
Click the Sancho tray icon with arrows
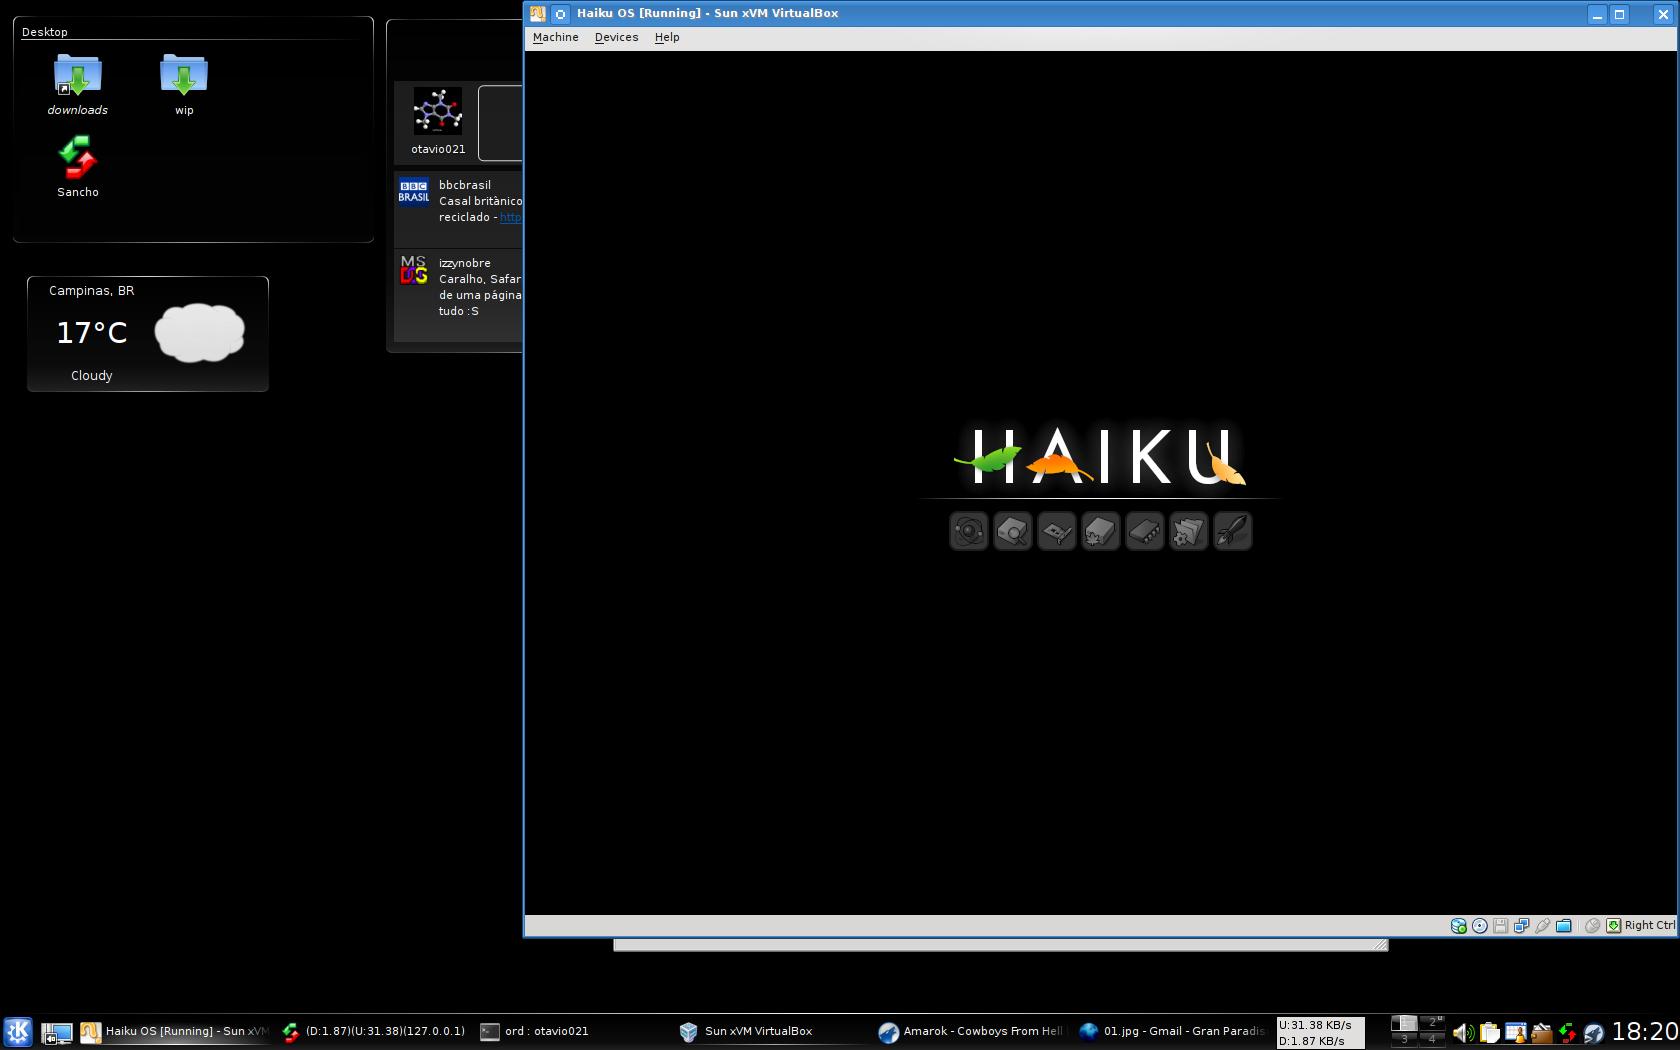coord(1567,1033)
